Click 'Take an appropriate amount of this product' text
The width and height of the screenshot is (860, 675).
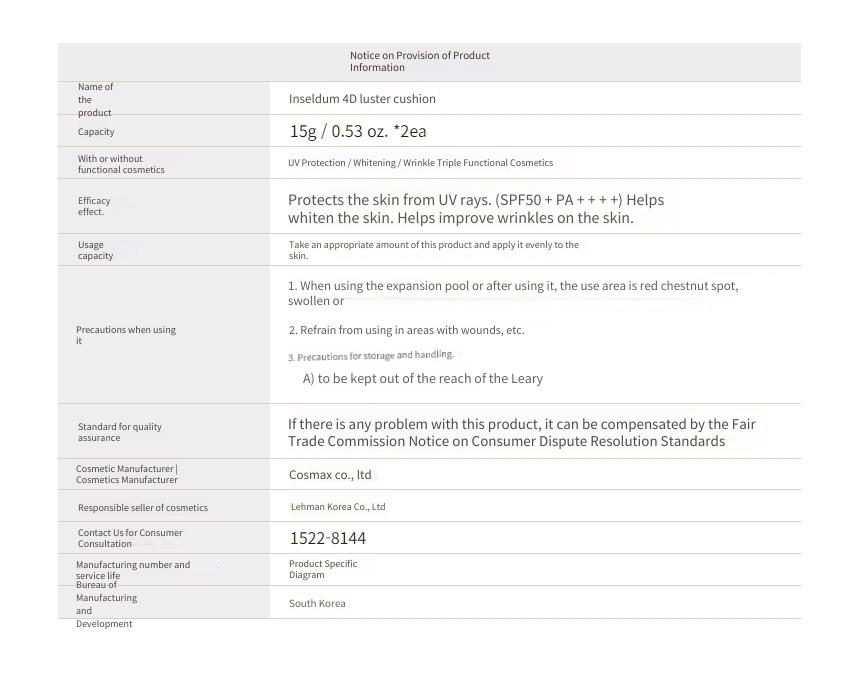(434, 250)
